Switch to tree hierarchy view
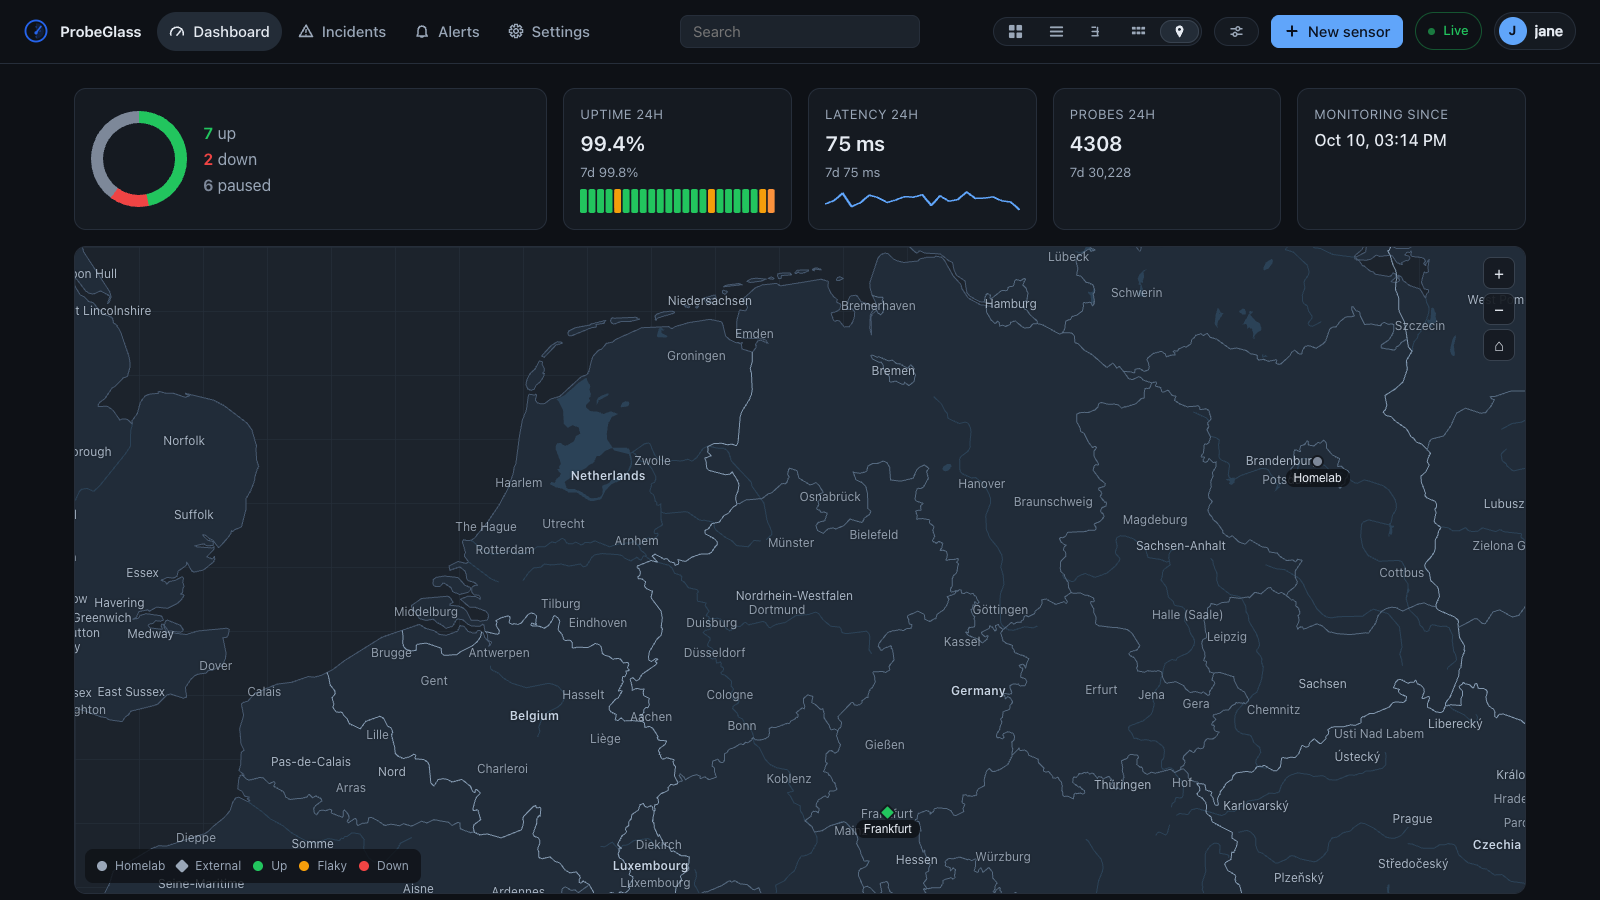1600x900 pixels. pos(1096,31)
